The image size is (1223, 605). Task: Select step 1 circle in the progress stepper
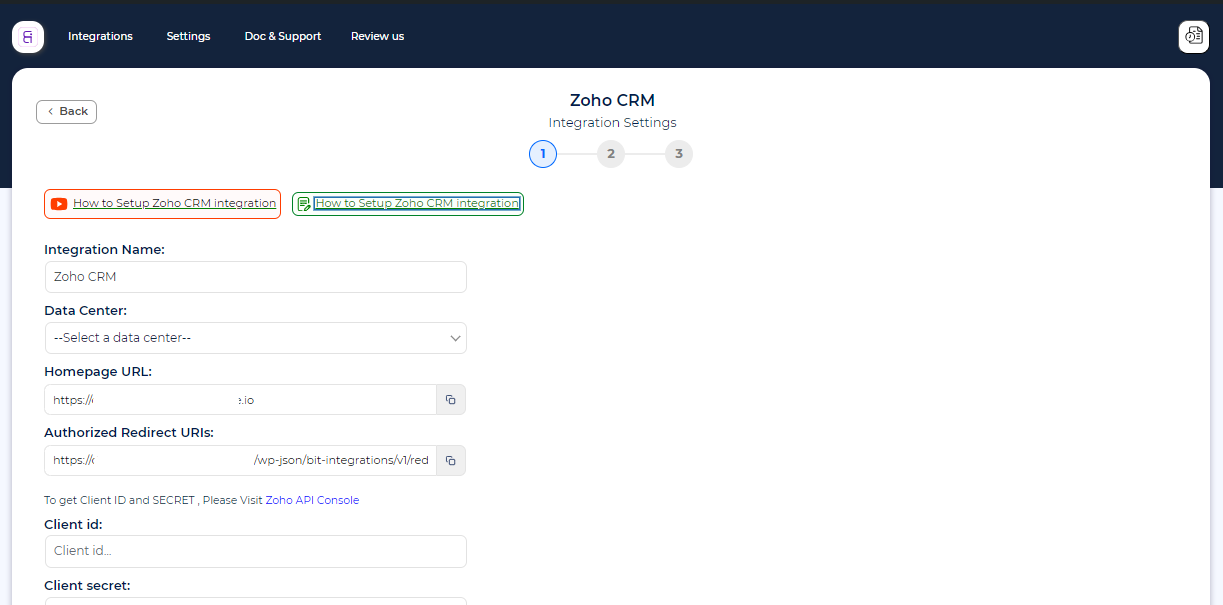pos(543,154)
